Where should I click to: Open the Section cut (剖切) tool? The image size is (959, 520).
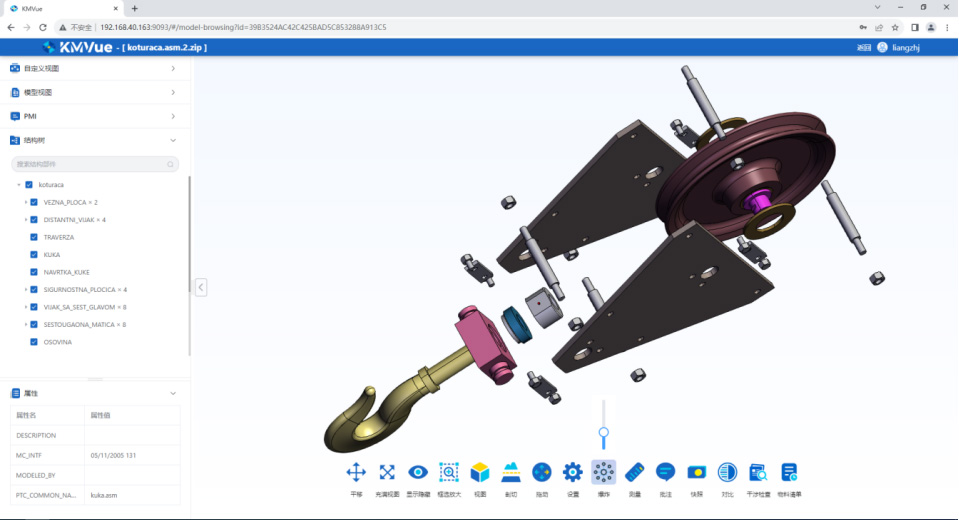(x=510, y=472)
